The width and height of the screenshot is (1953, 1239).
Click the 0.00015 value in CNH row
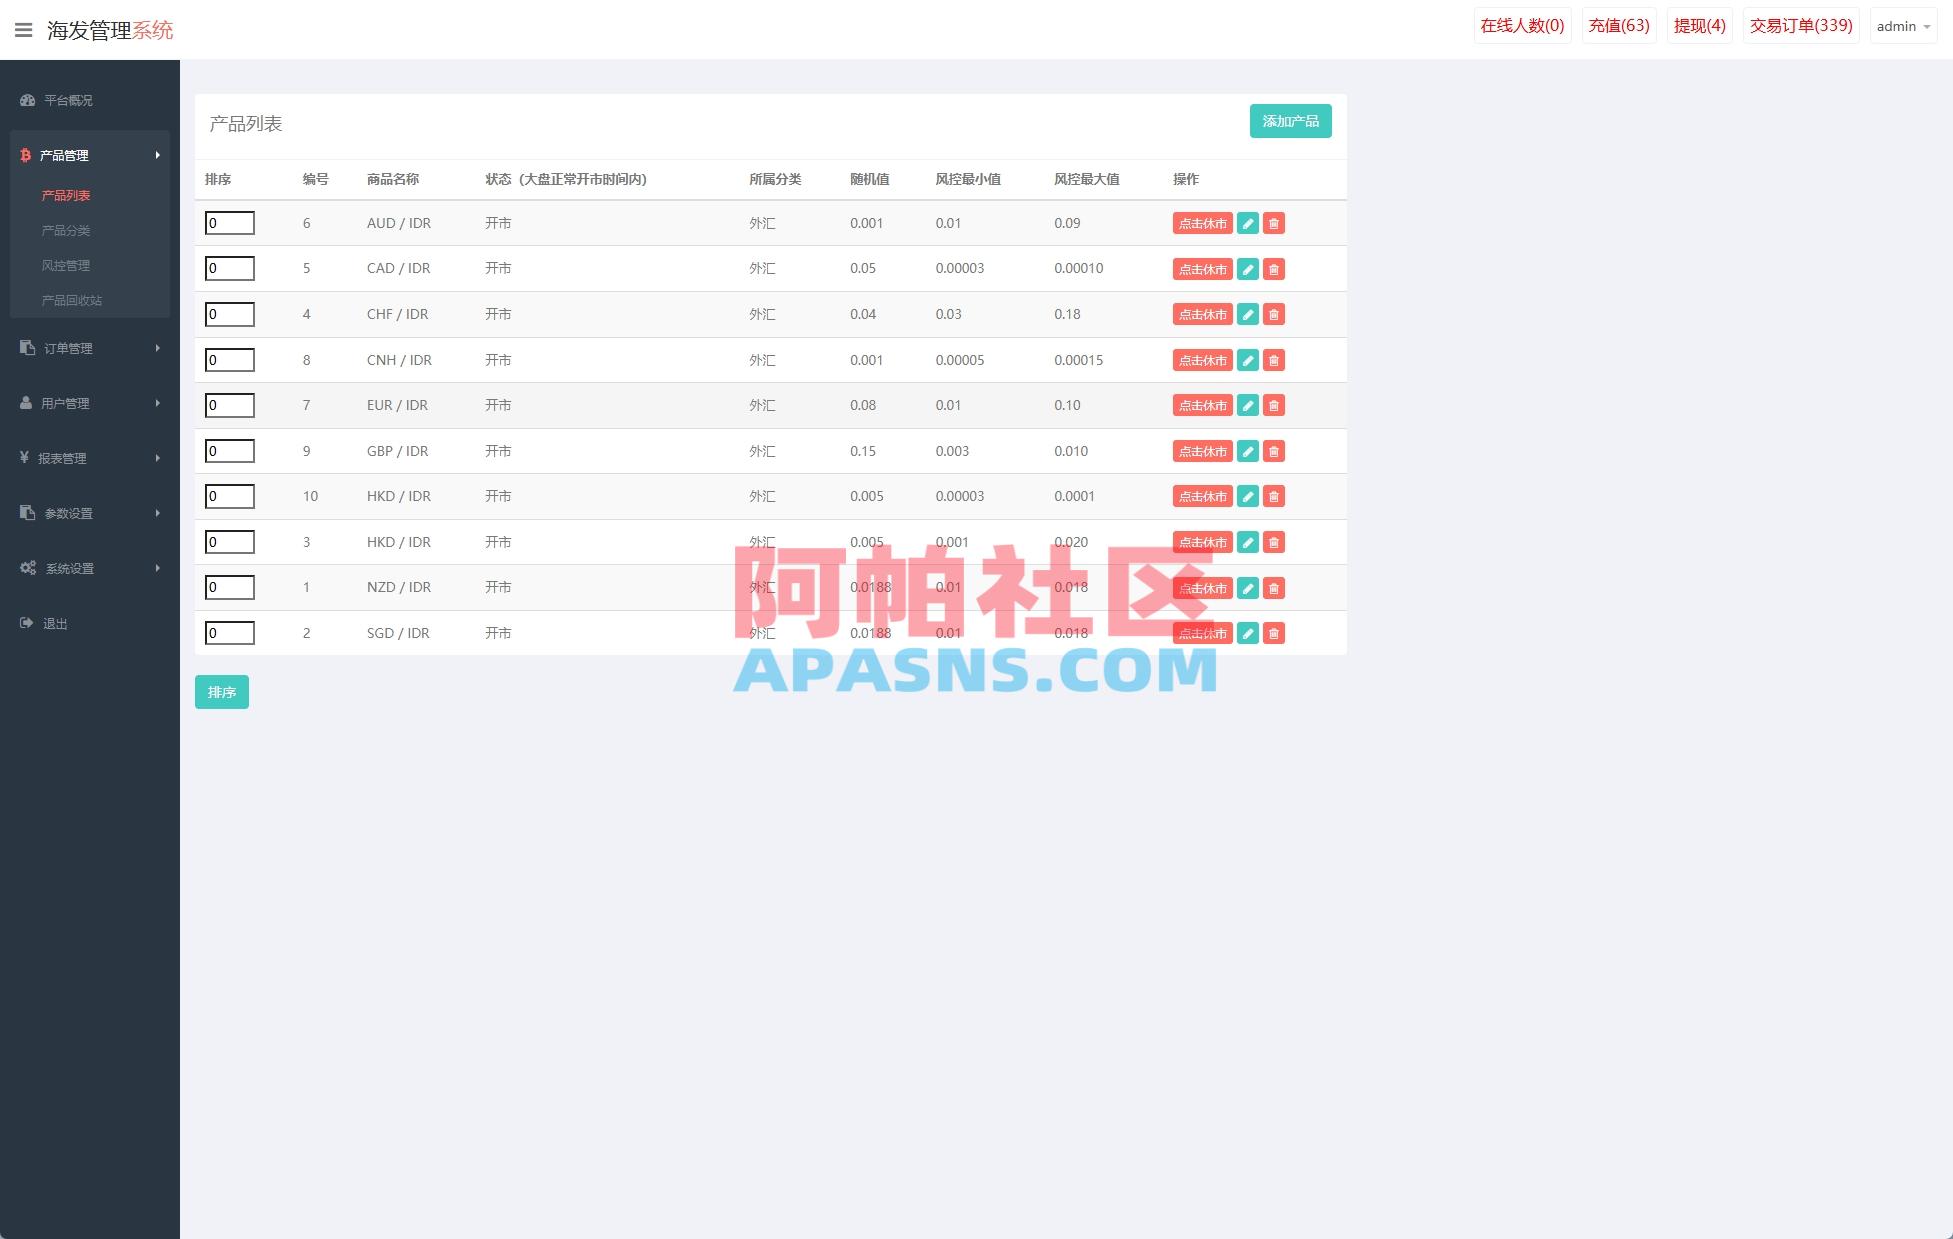(x=1079, y=360)
